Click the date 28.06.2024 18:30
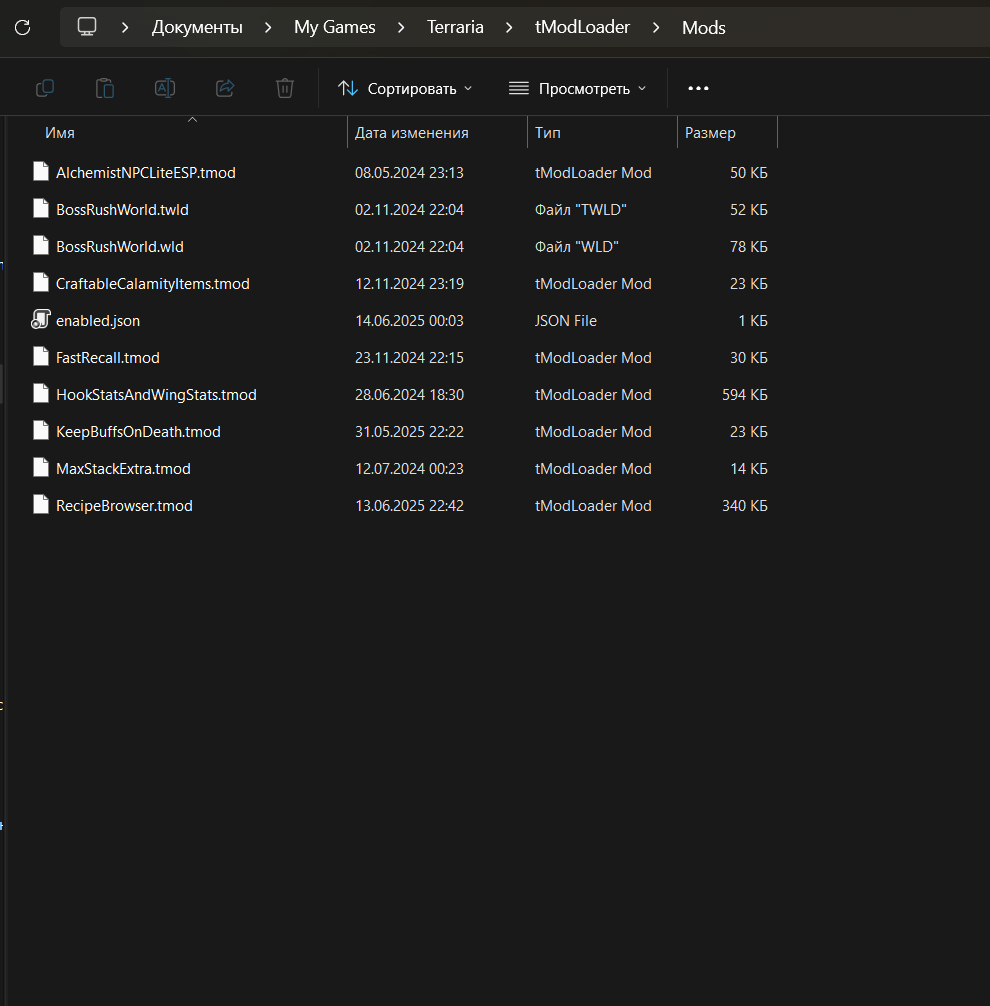 point(409,395)
